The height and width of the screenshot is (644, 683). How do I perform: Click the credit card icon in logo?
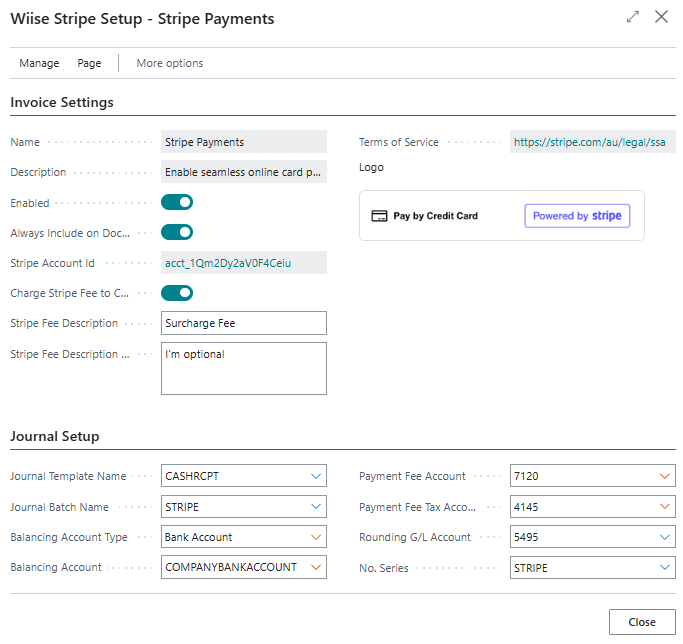[x=379, y=216]
